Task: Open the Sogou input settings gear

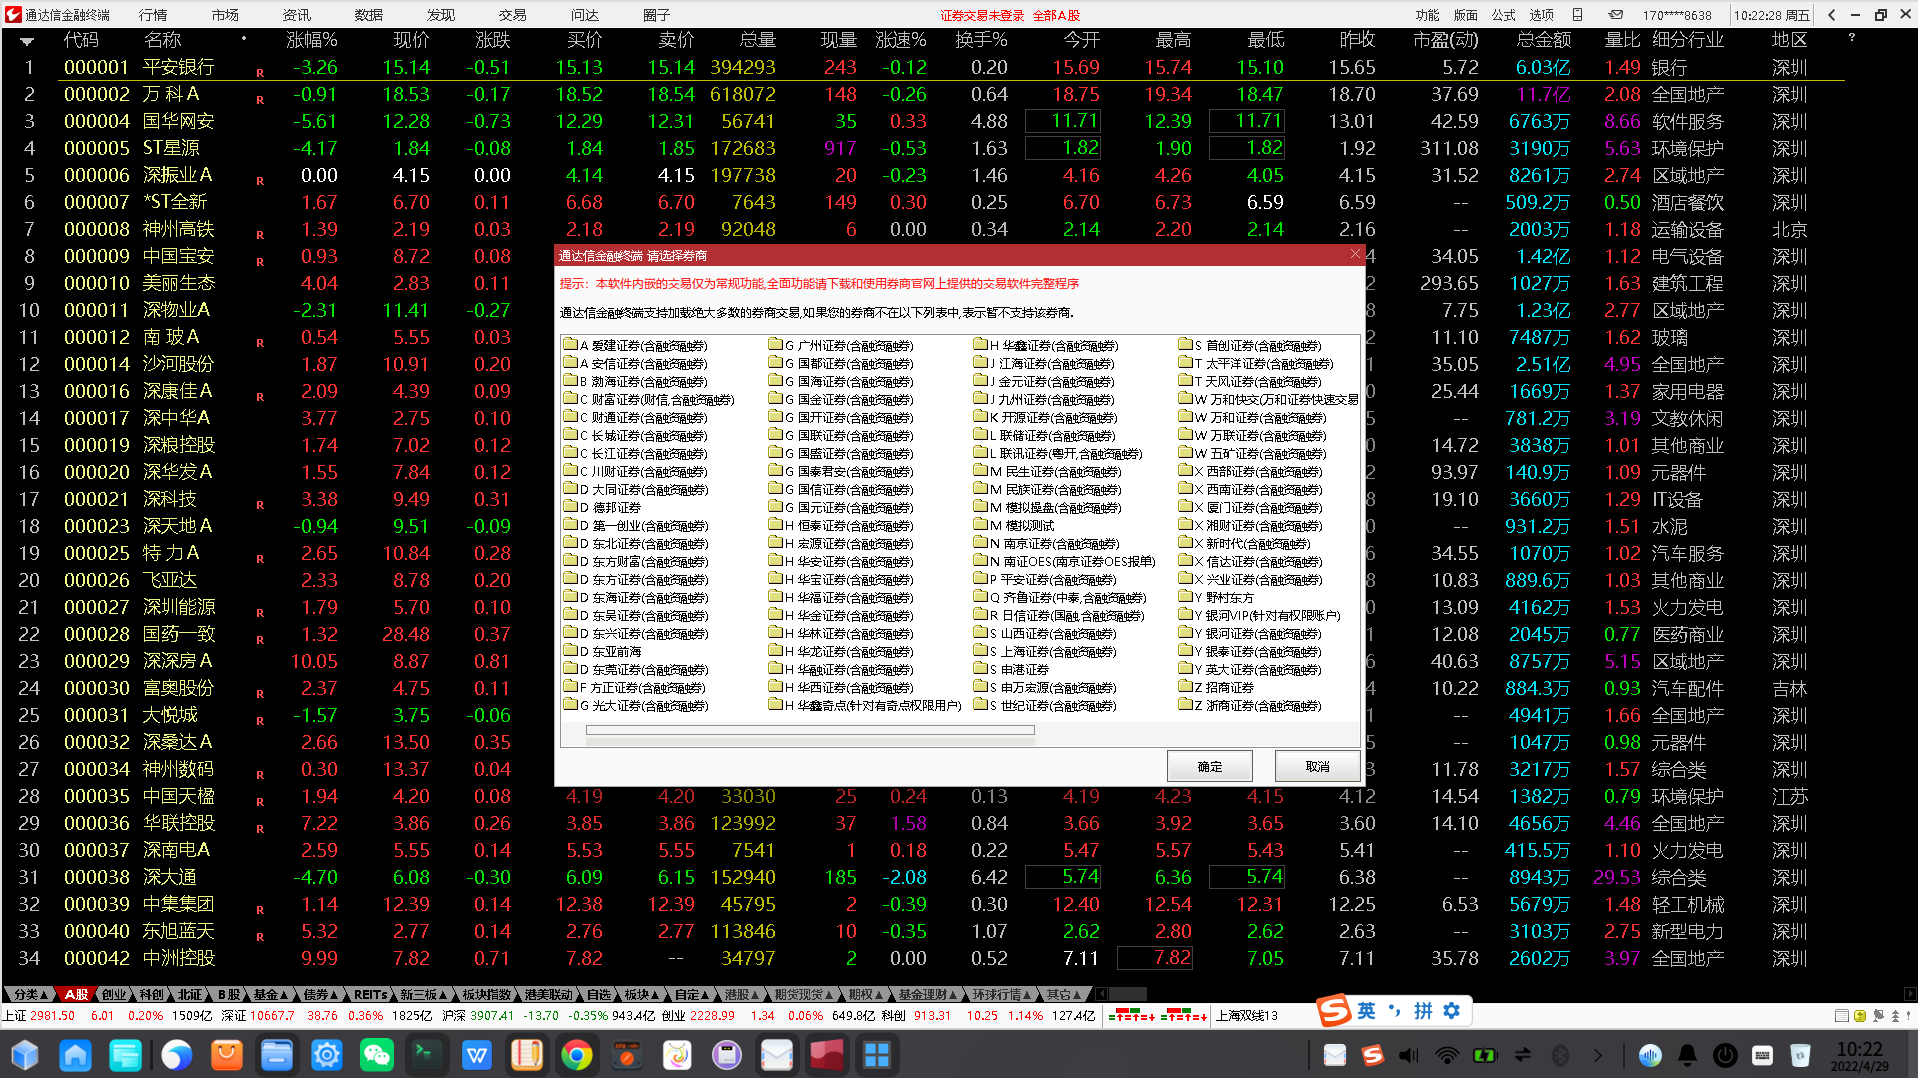Action: point(1452,1011)
